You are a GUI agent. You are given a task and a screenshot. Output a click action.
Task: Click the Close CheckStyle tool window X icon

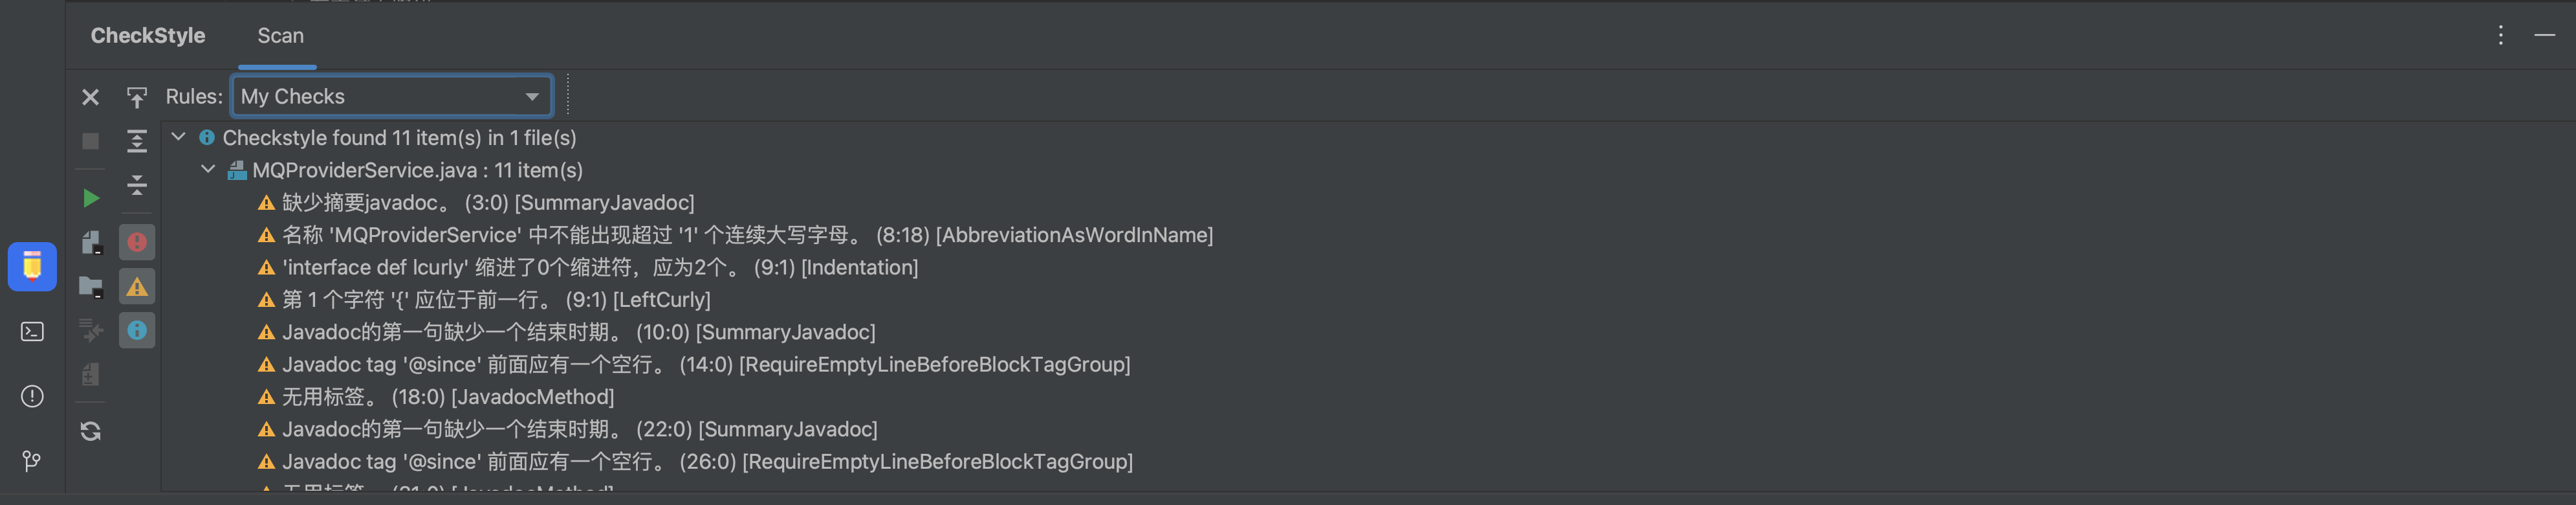(90, 97)
